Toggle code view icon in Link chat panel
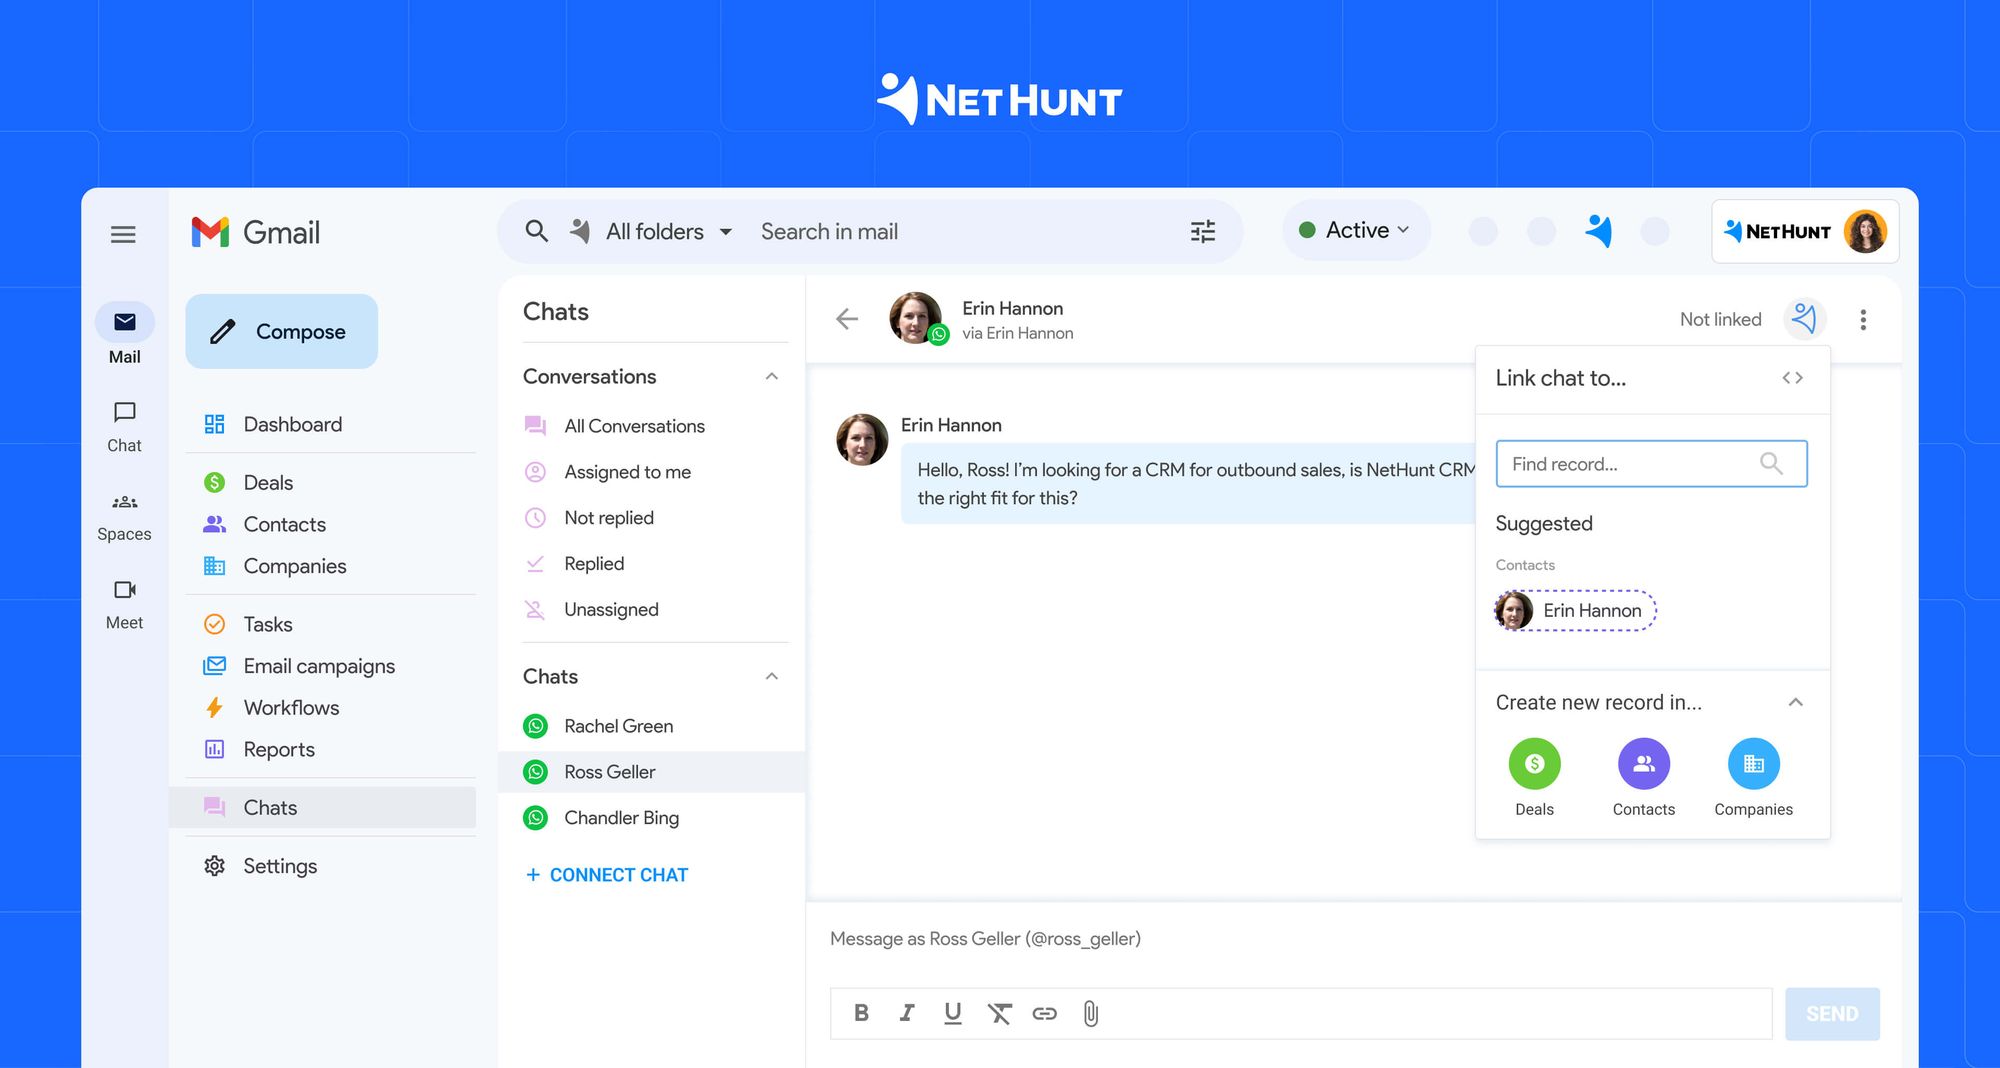Screen dimensions: 2000x1068 [1793, 378]
